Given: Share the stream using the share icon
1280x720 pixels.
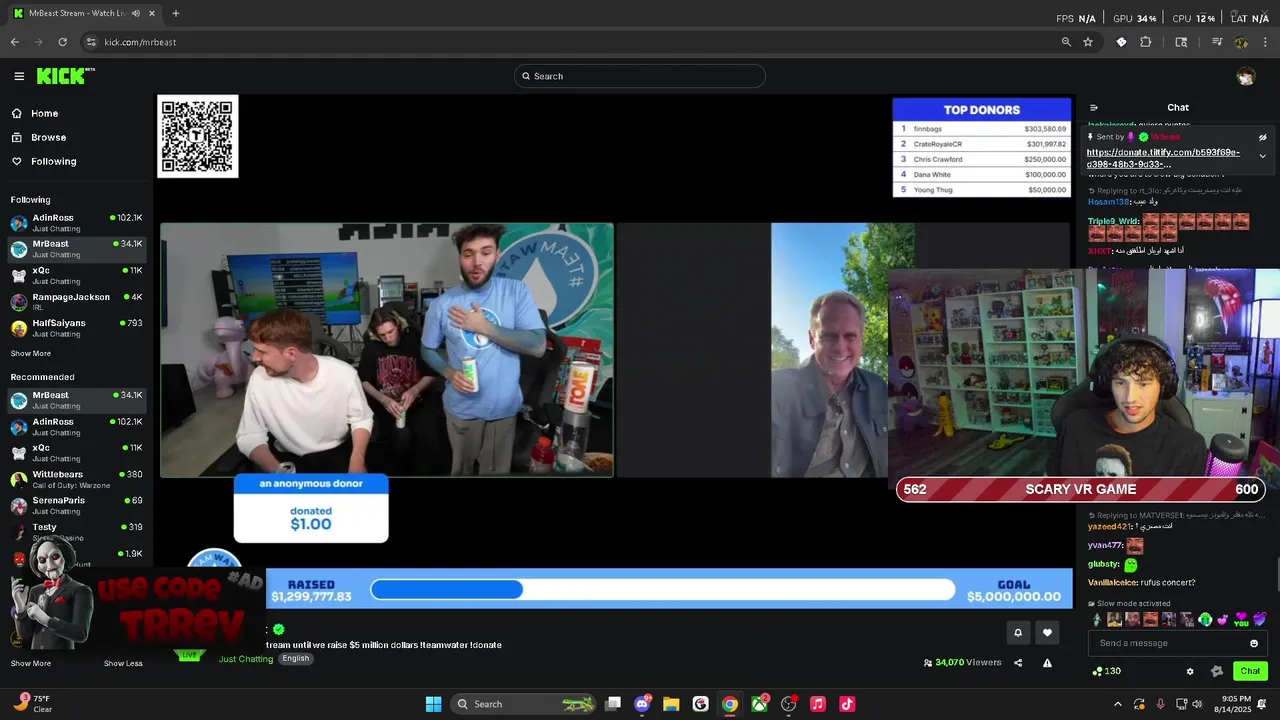Looking at the screenshot, I should [1018, 662].
